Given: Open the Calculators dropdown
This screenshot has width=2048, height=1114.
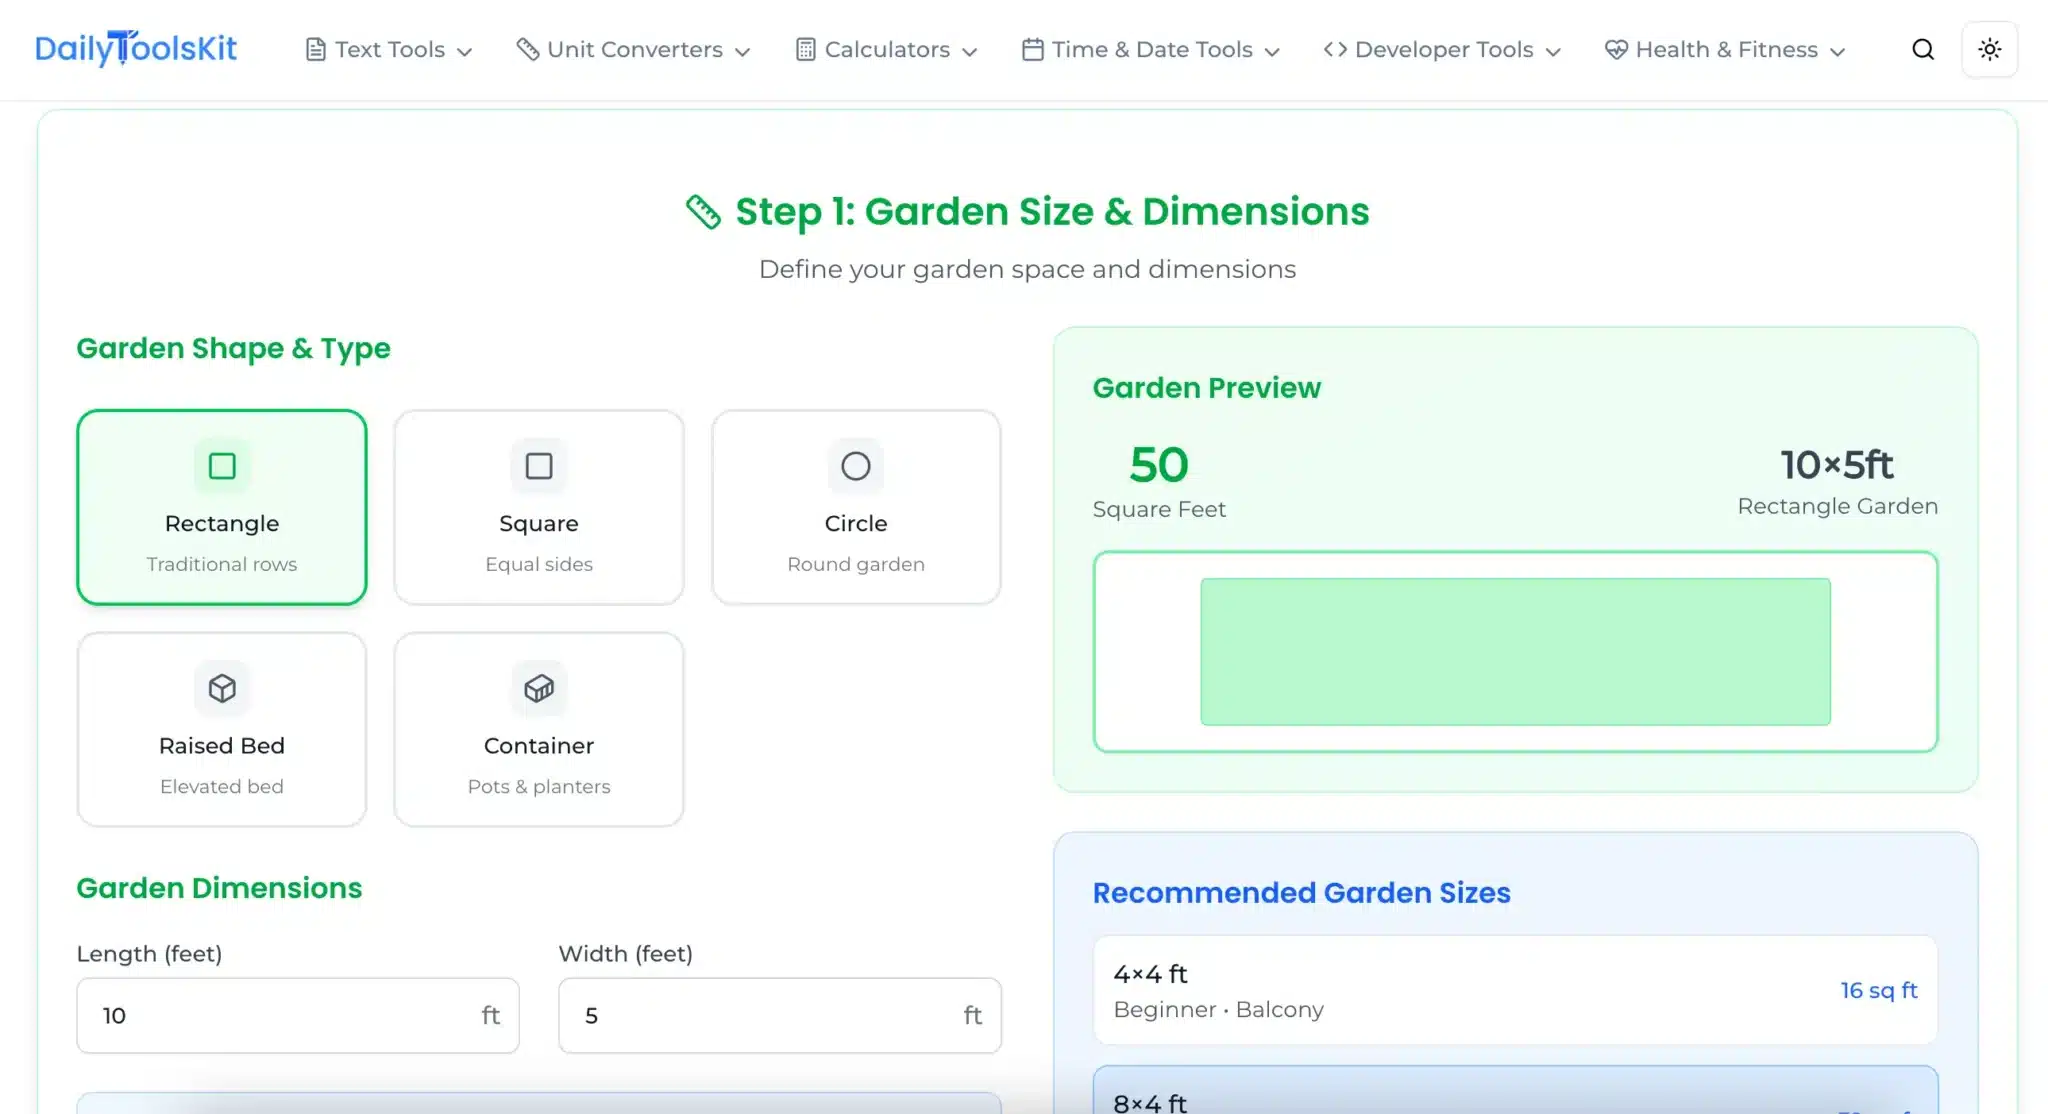Looking at the screenshot, I should click(884, 49).
